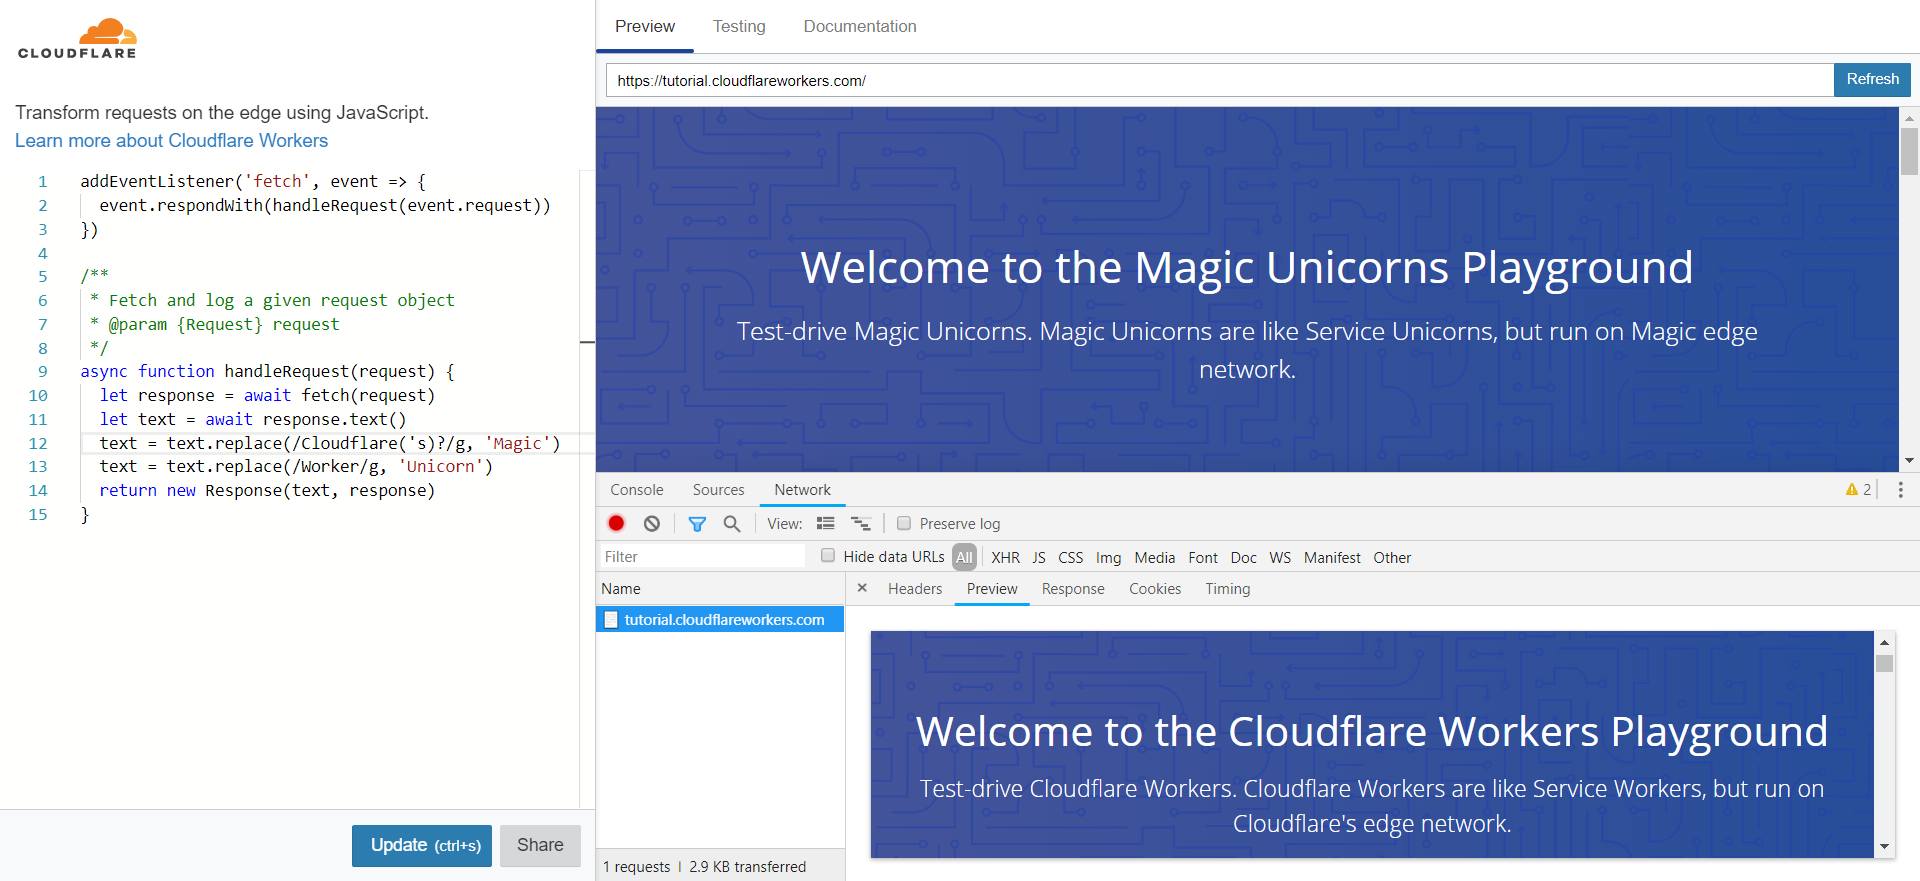
Task: Click the document icon beside tutorial.cloudflareworkers.com
Action: pyautogui.click(x=611, y=620)
